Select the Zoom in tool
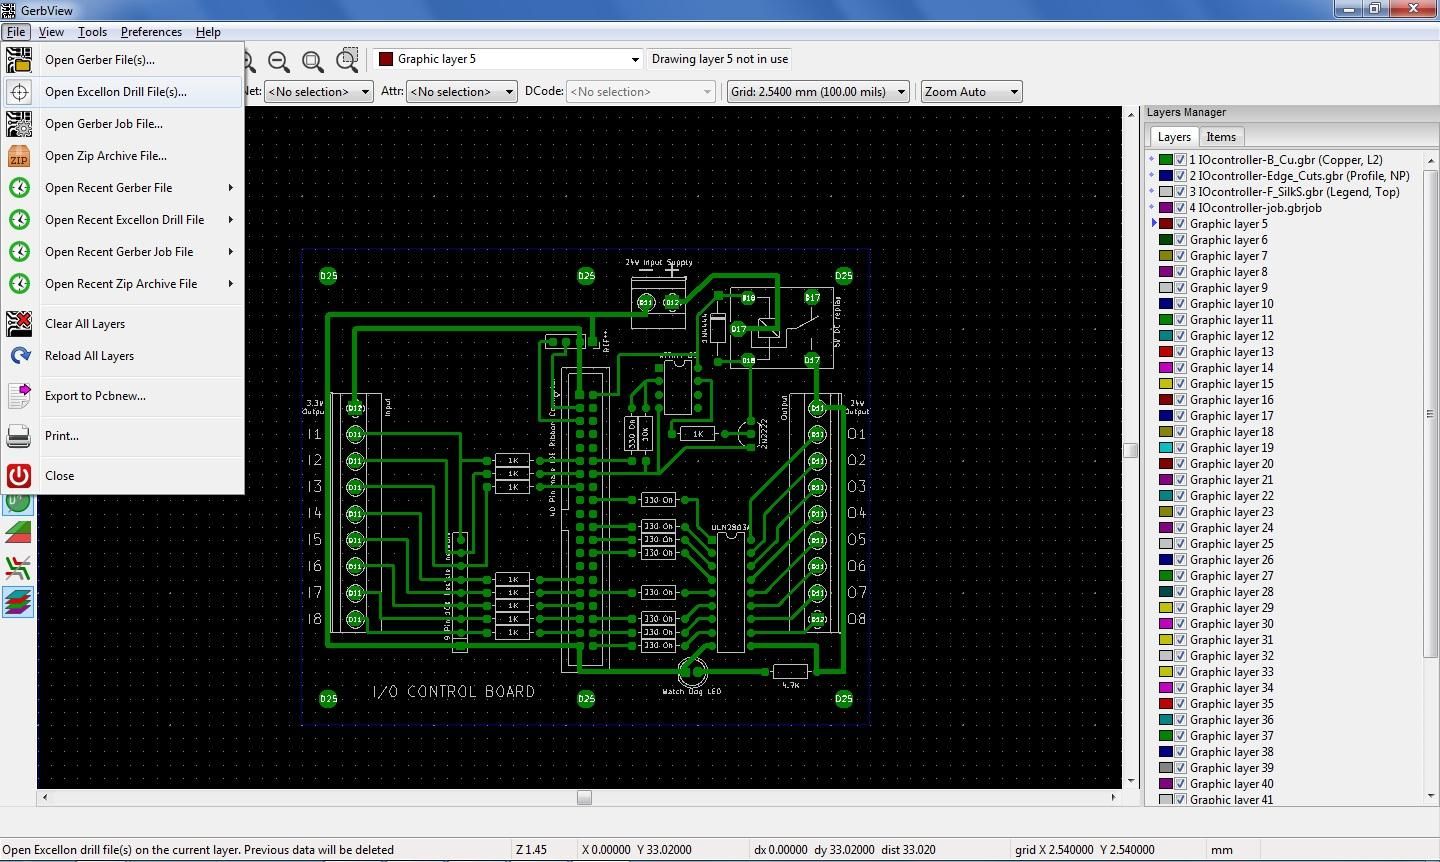This screenshot has height=862, width=1440. [x=245, y=60]
